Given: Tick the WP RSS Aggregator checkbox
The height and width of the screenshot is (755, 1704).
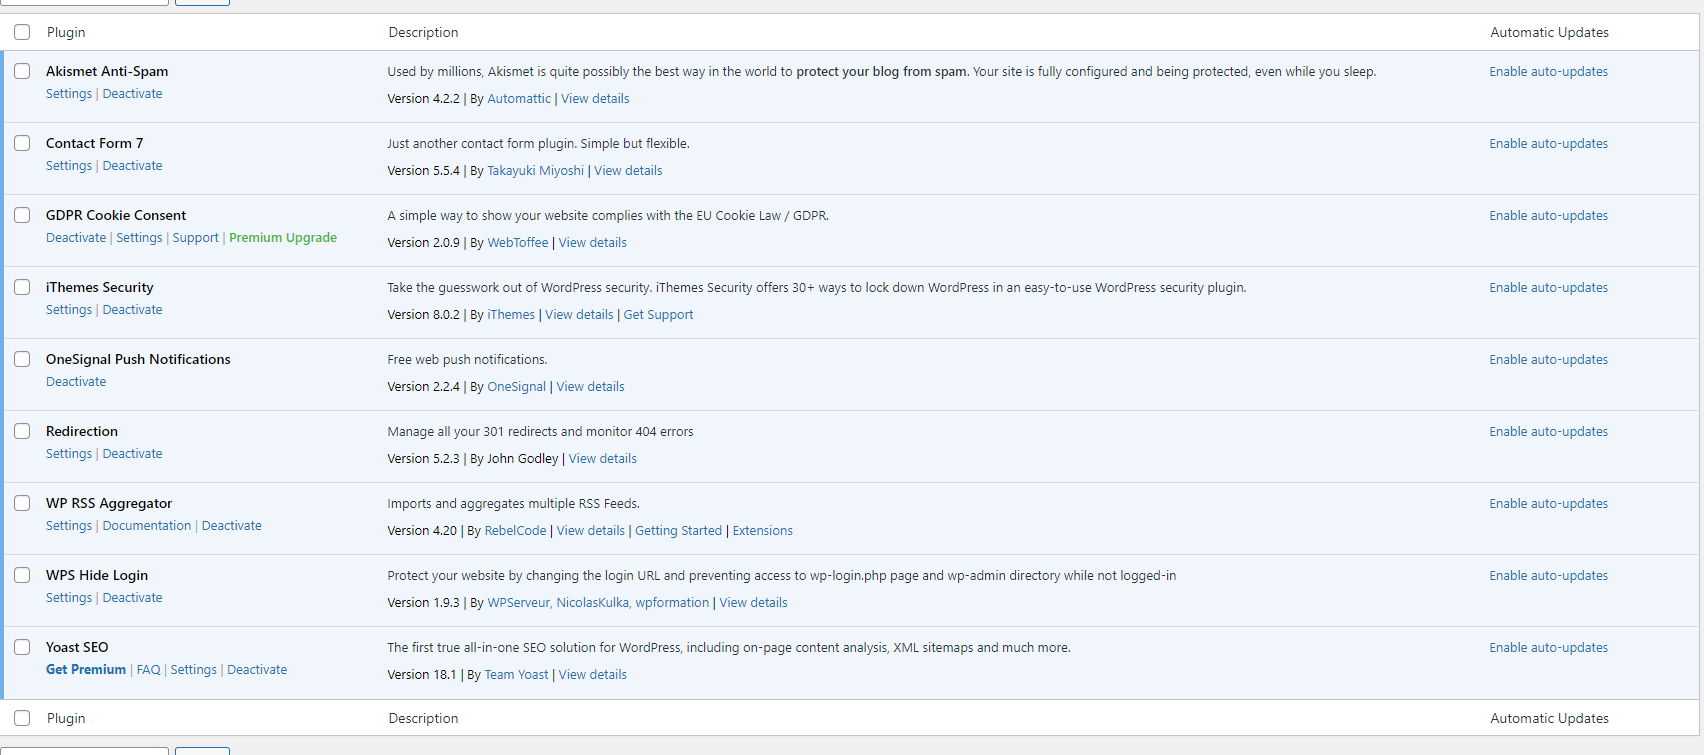Looking at the screenshot, I should pyautogui.click(x=22, y=503).
